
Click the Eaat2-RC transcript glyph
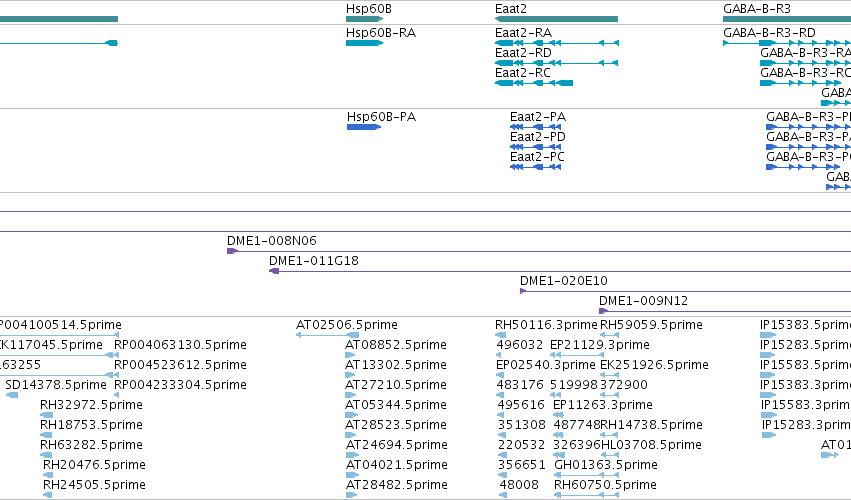[534, 83]
